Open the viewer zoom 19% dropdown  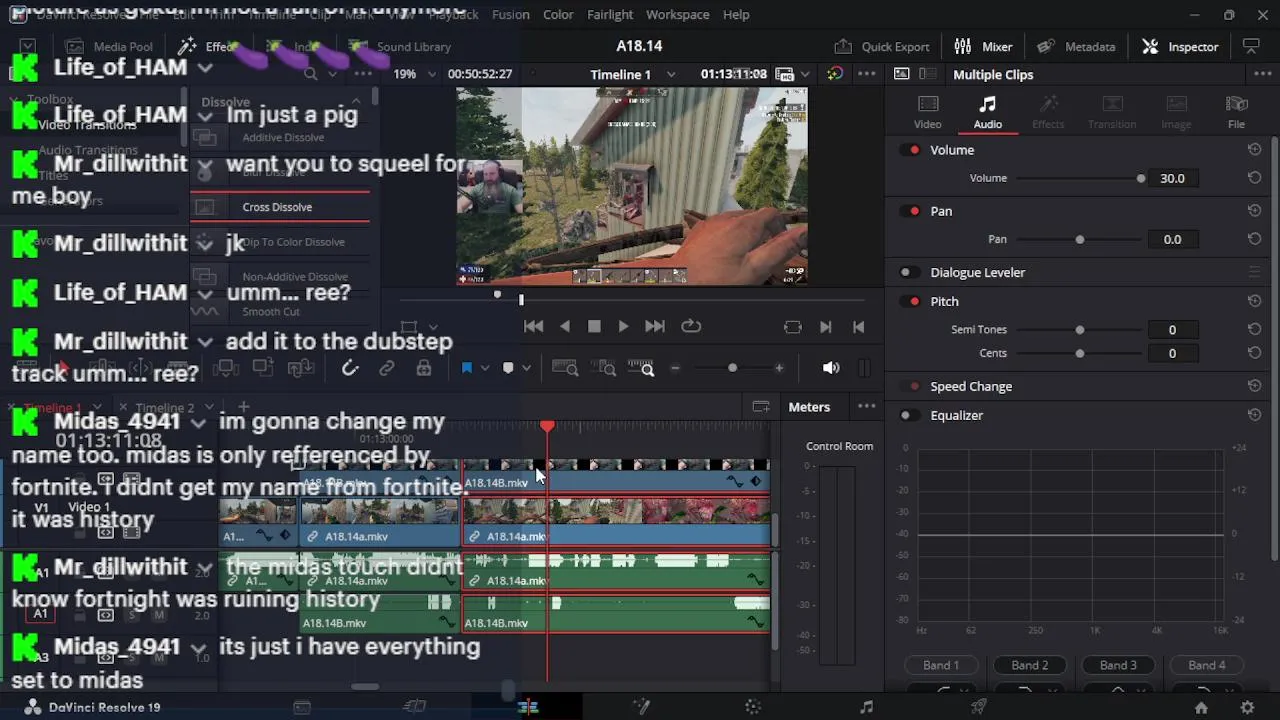click(432, 75)
